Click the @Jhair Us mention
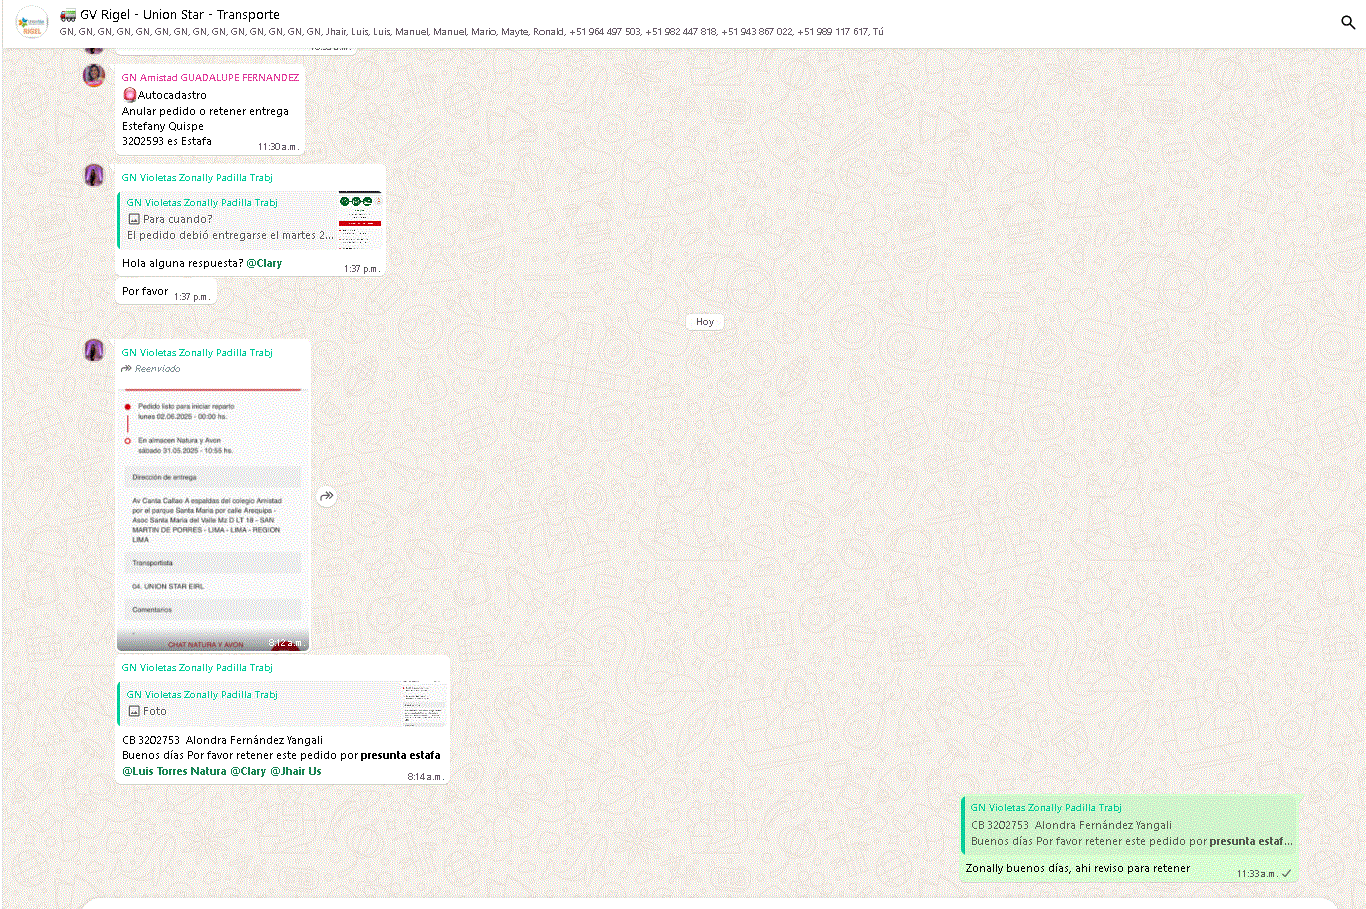The image size is (1366, 909). [x=296, y=771]
